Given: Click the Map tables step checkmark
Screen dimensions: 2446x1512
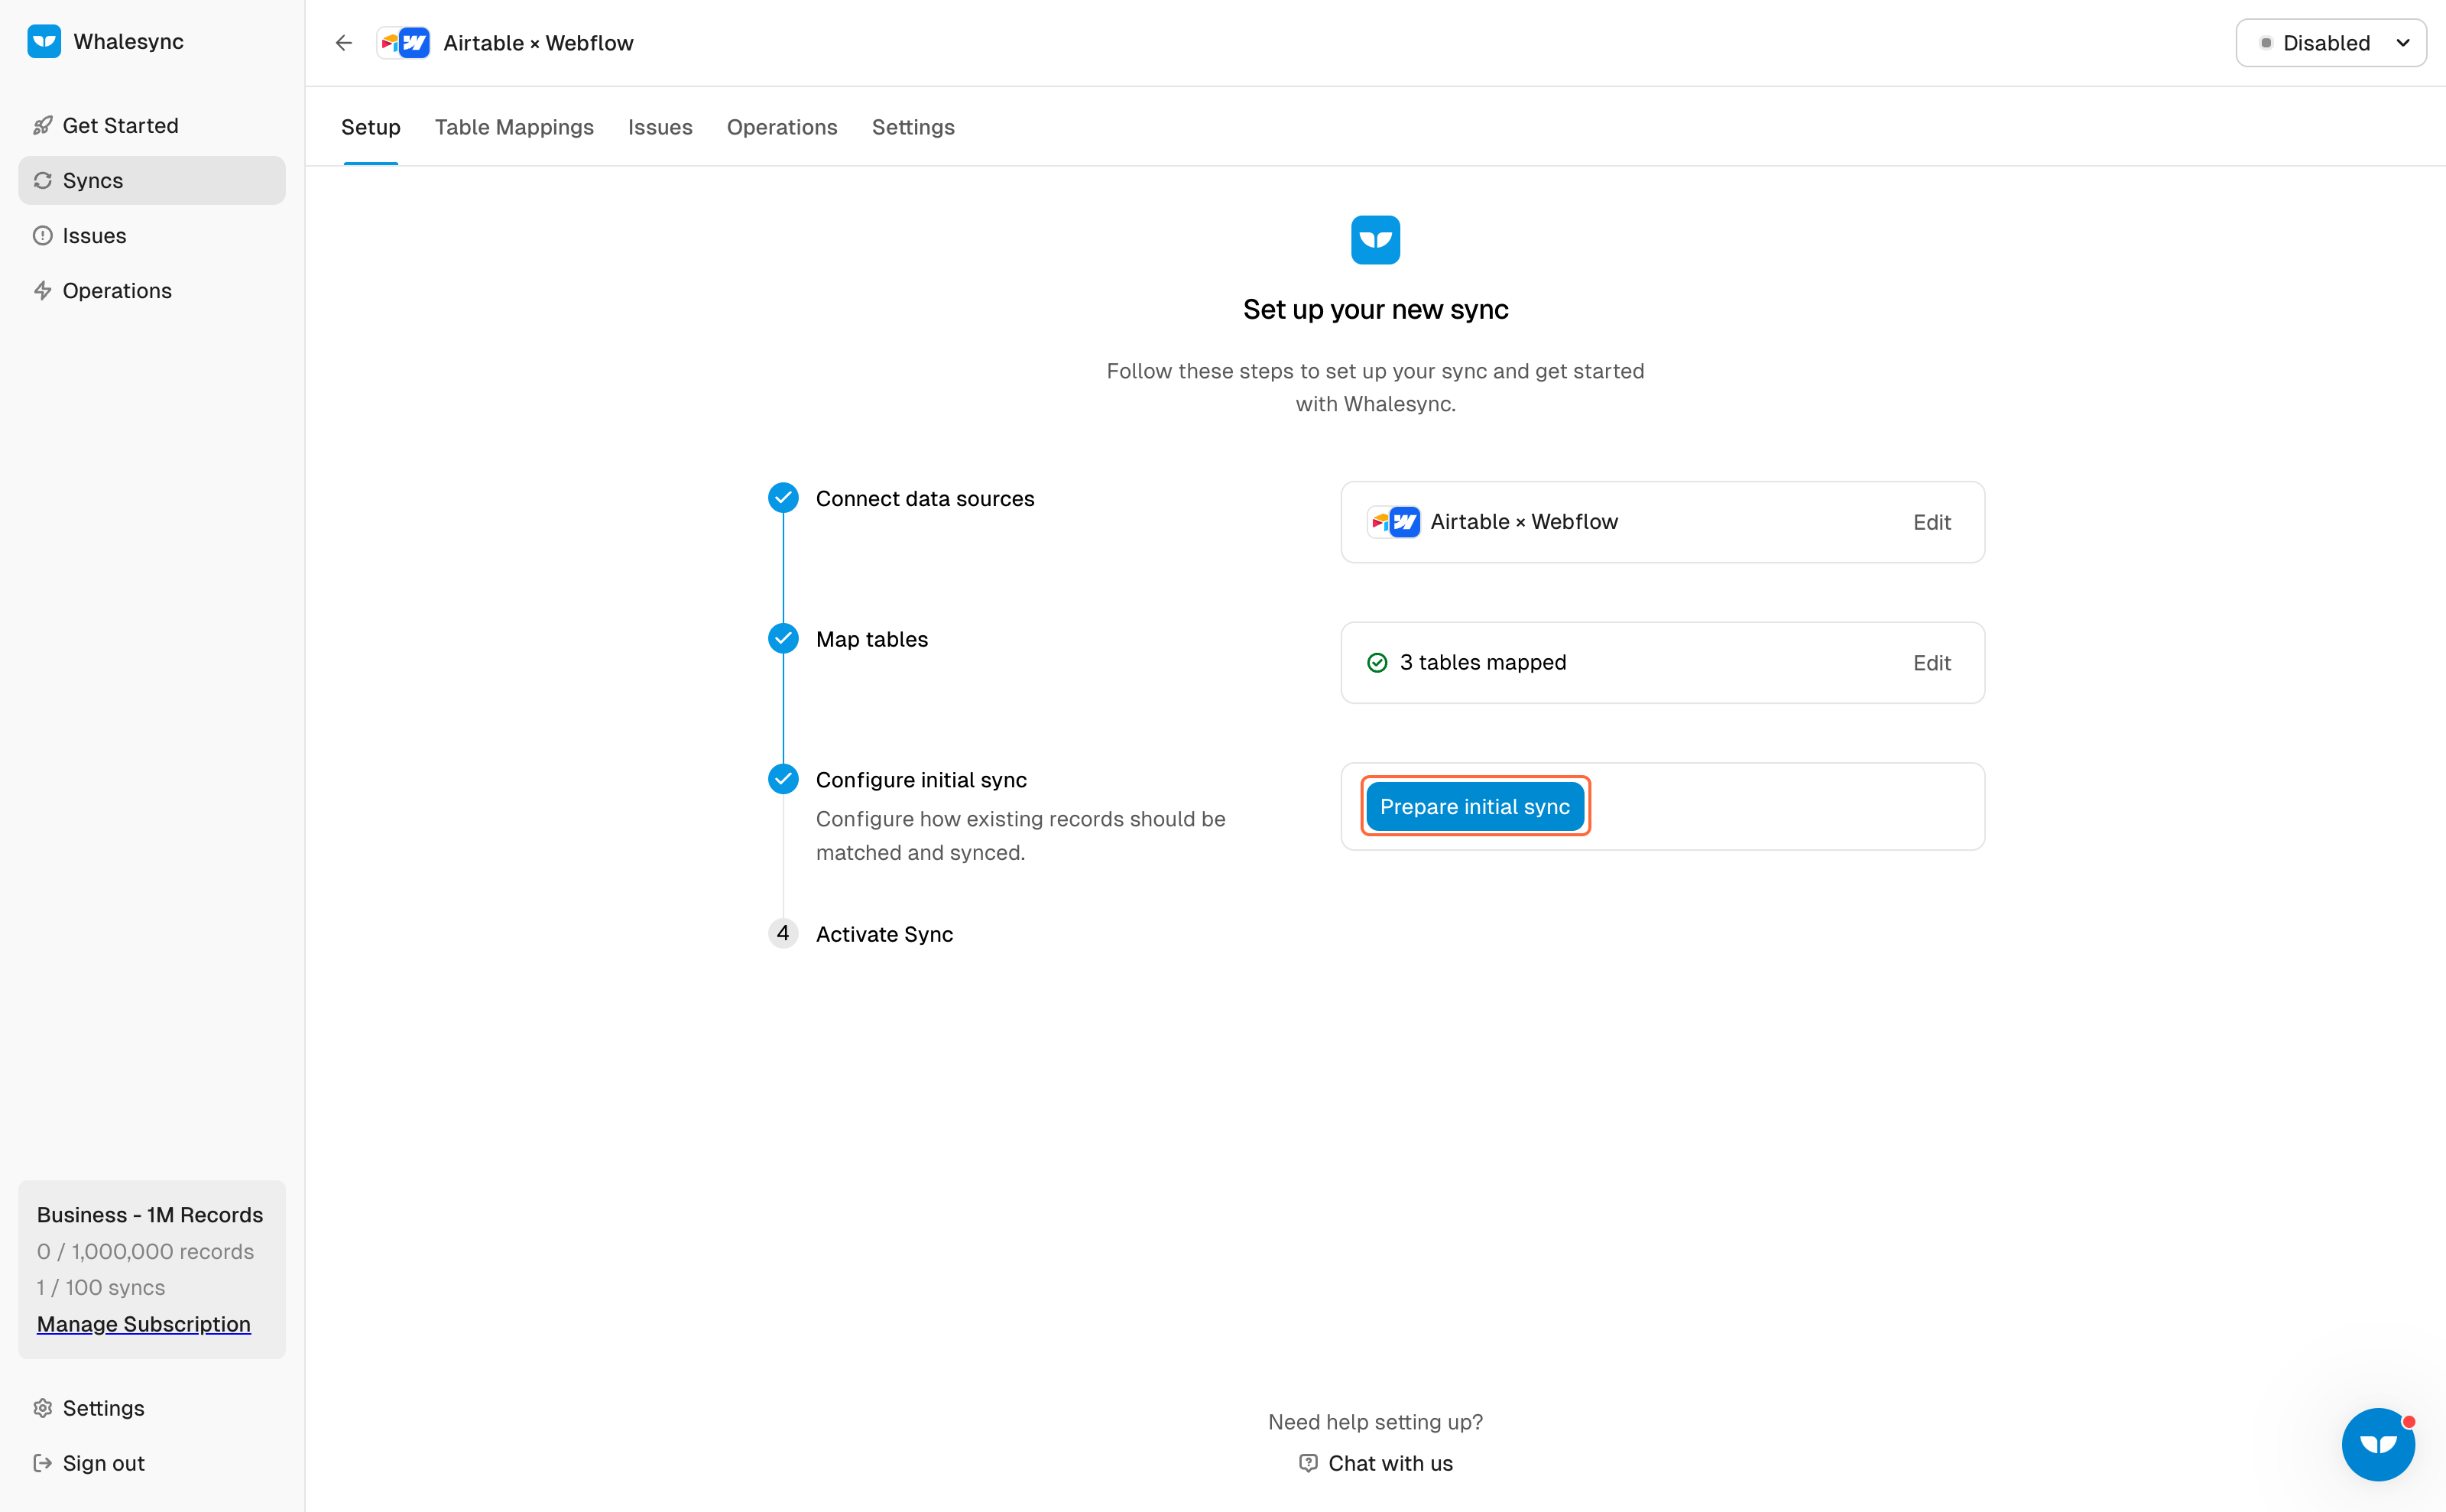Looking at the screenshot, I should [x=783, y=638].
